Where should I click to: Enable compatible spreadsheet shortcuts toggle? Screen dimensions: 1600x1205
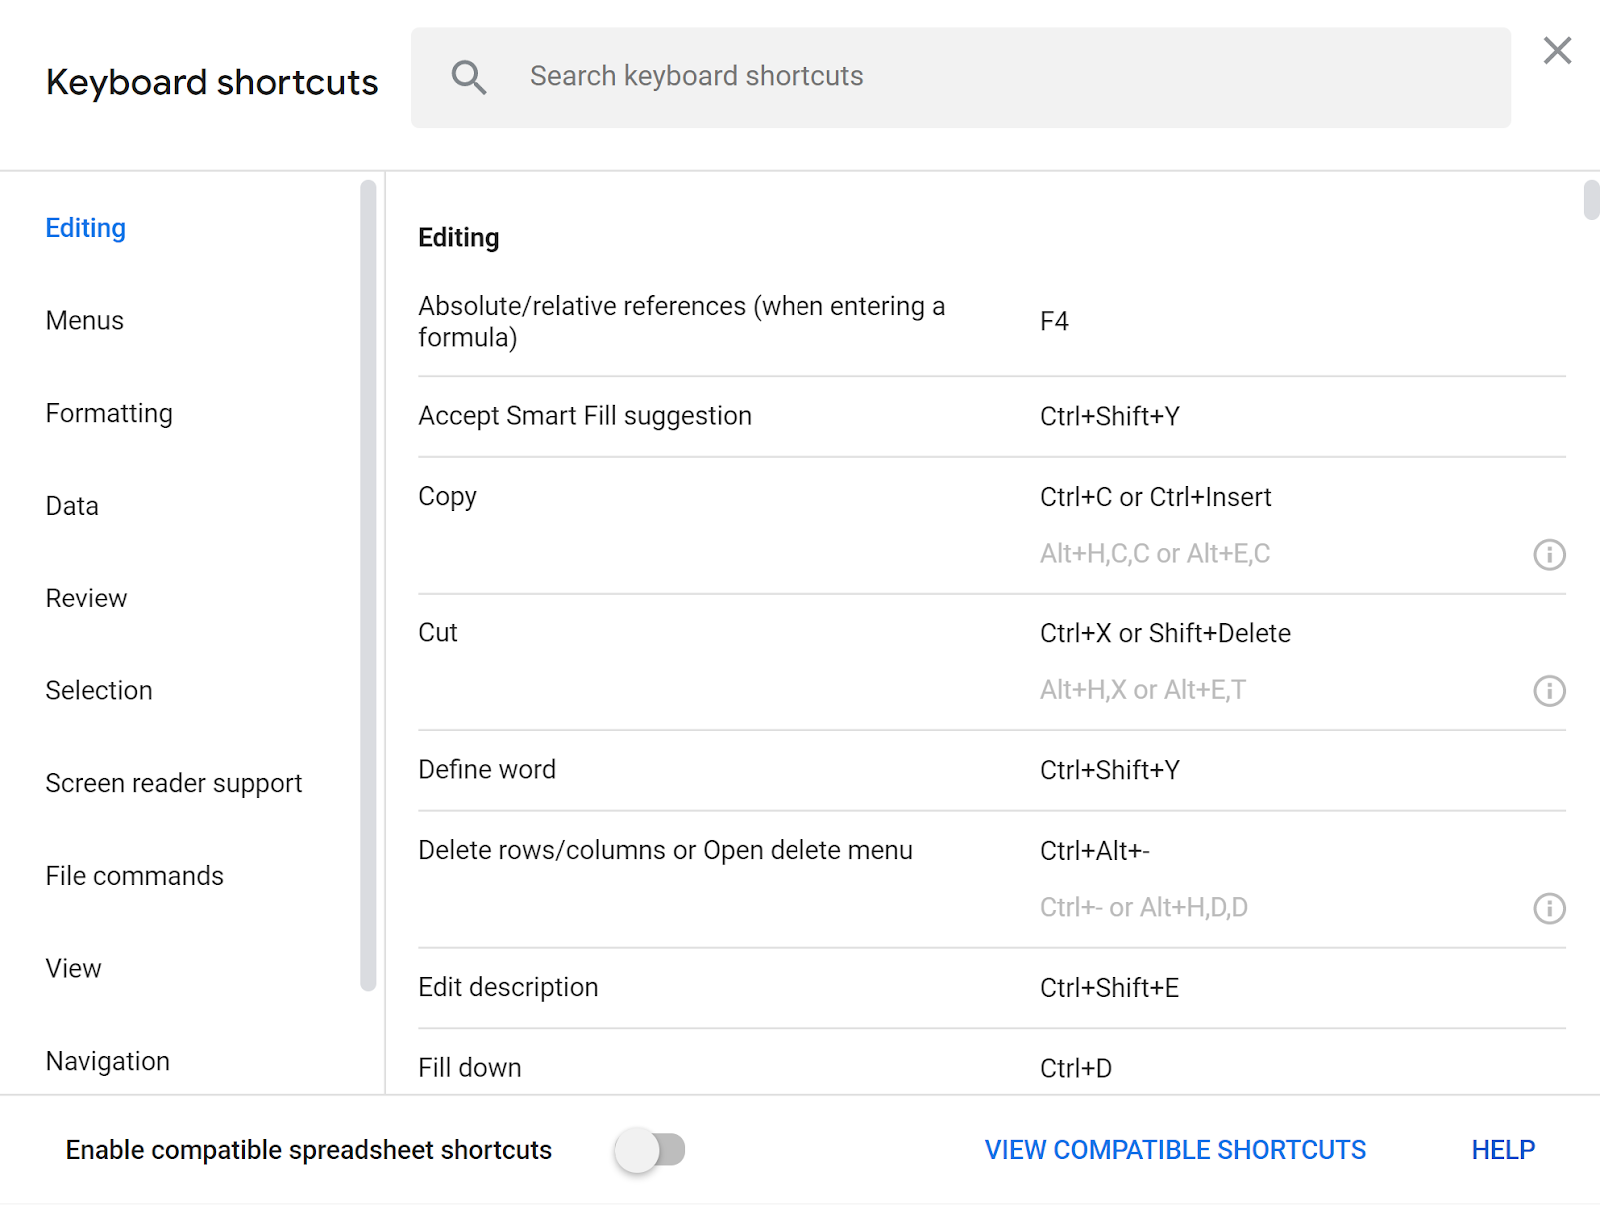pos(650,1150)
